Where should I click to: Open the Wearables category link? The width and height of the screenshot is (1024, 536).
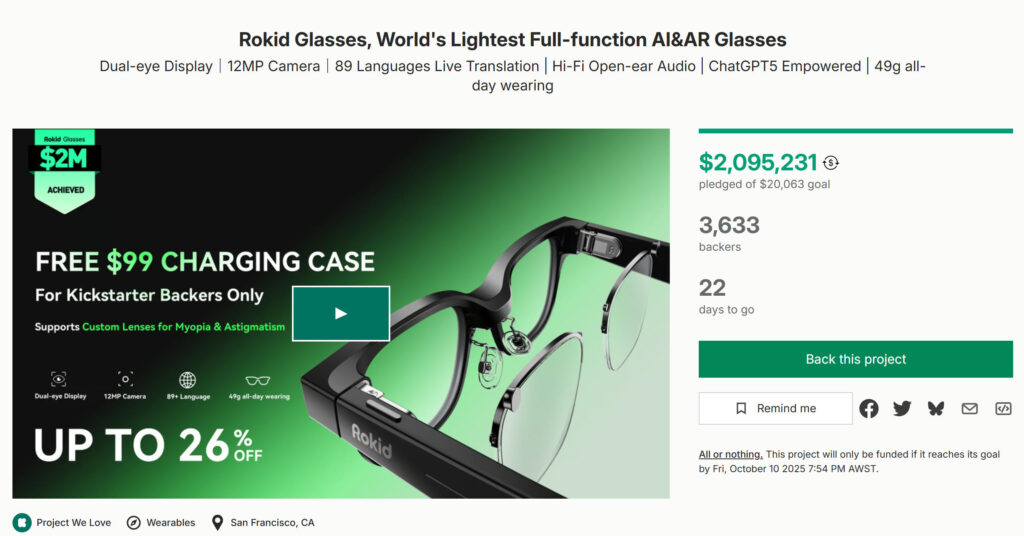tap(170, 522)
